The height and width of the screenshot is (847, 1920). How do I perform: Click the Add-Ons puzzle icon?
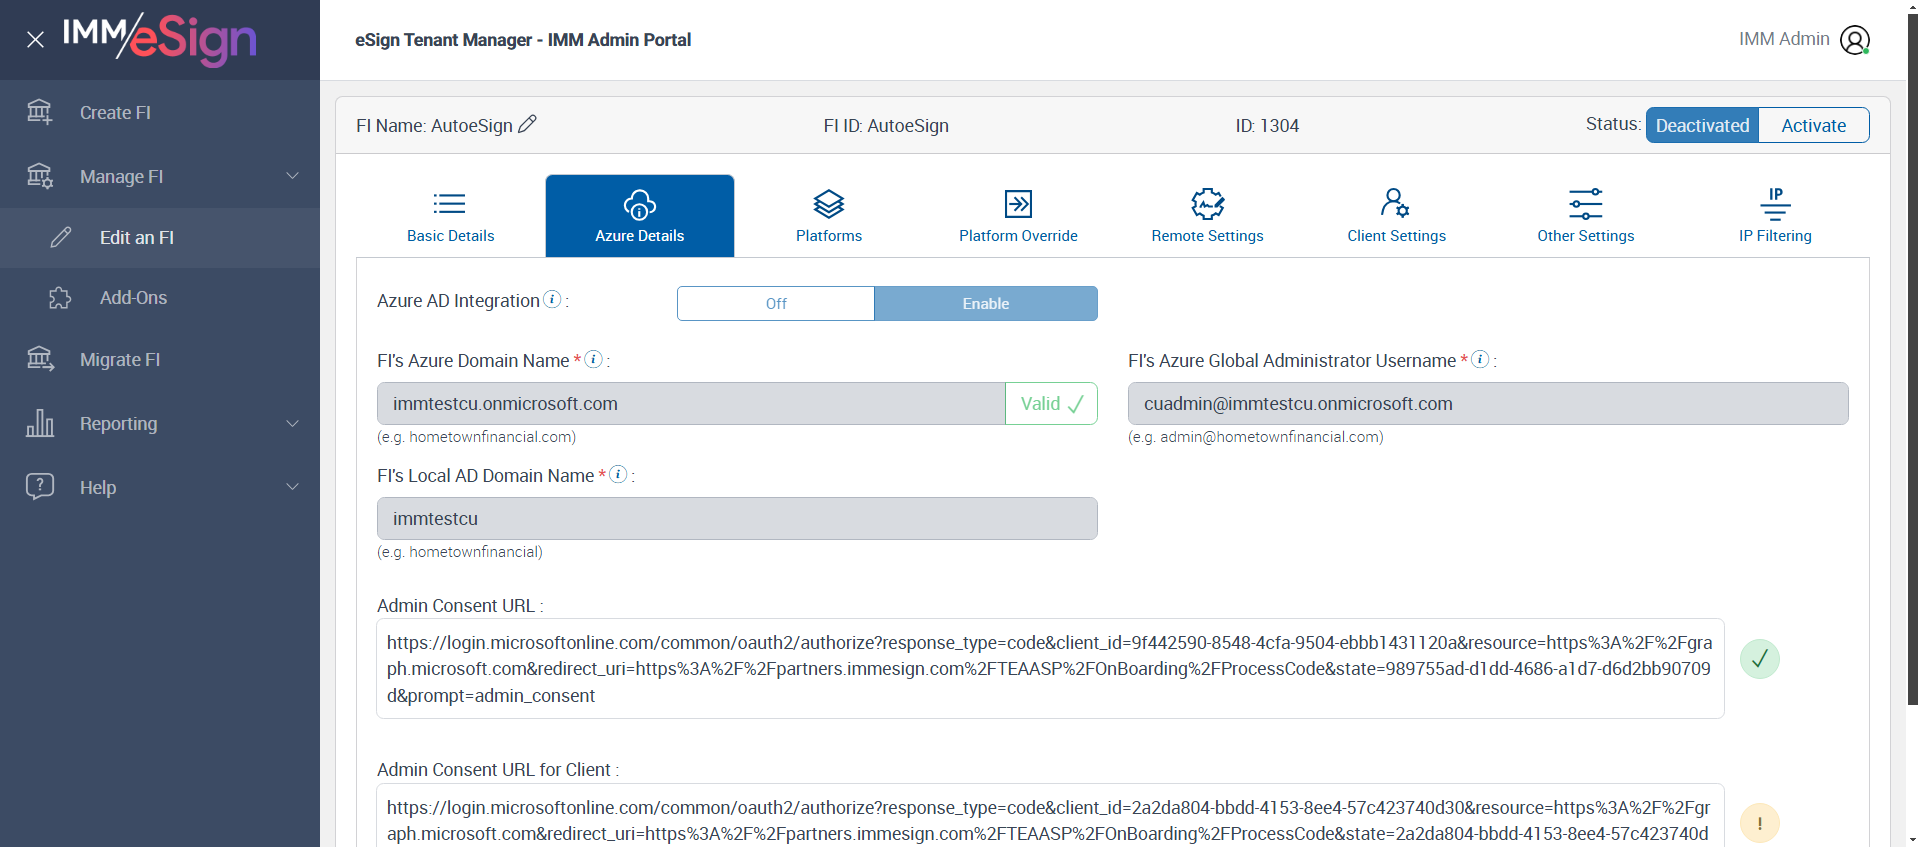(60, 298)
